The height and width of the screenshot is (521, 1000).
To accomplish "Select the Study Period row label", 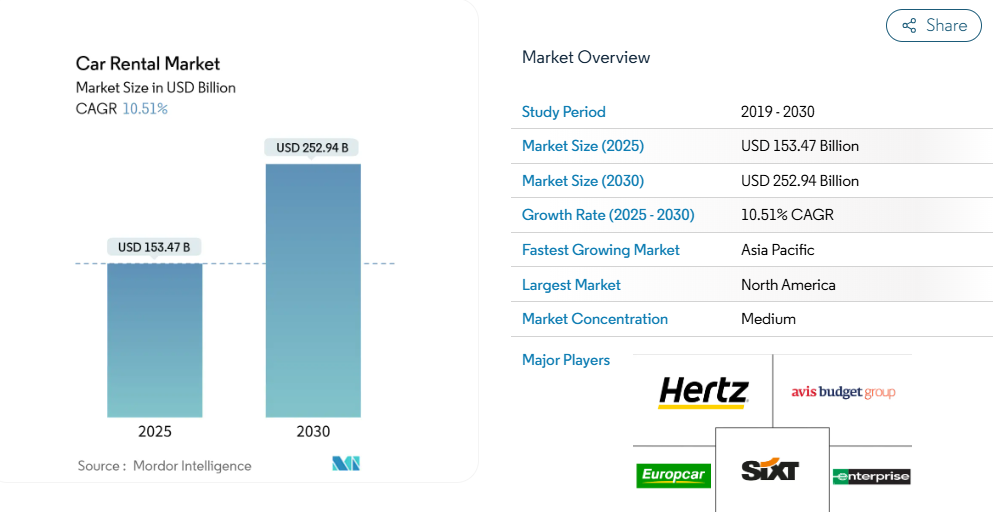I will coord(564,112).
